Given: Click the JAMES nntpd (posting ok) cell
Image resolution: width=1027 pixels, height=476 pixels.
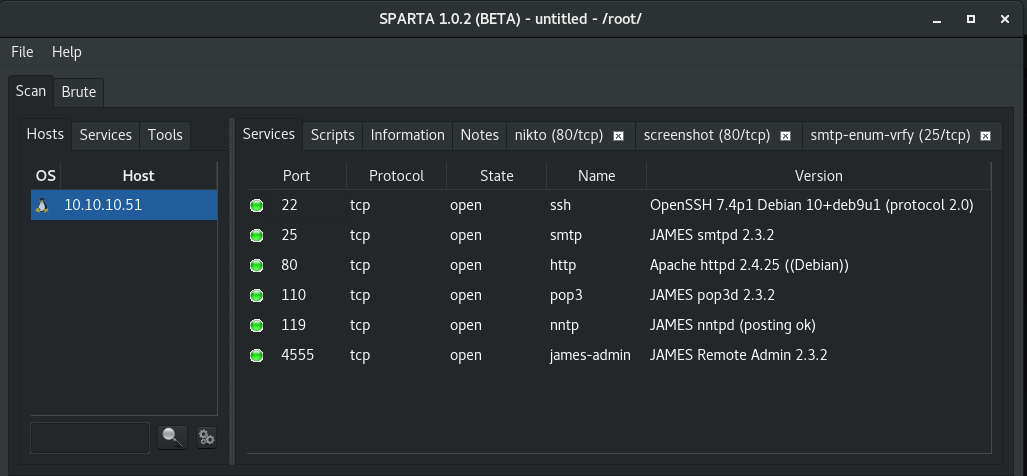Looking at the screenshot, I should coord(819,326).
